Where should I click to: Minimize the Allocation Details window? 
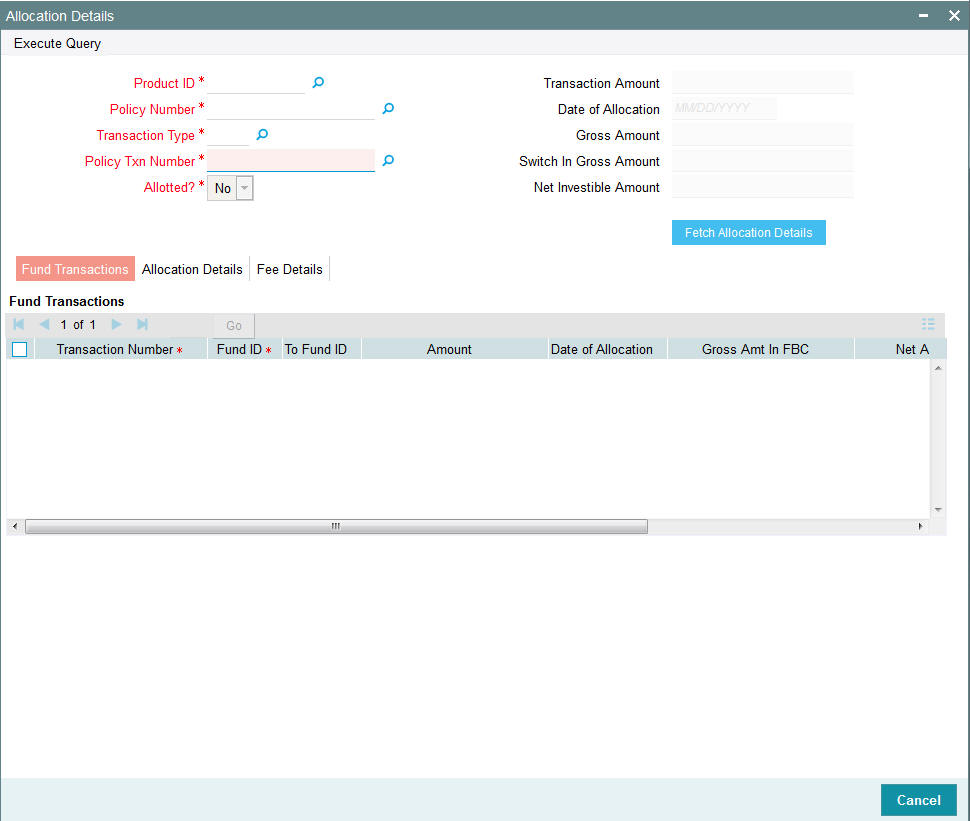point(923,15)
